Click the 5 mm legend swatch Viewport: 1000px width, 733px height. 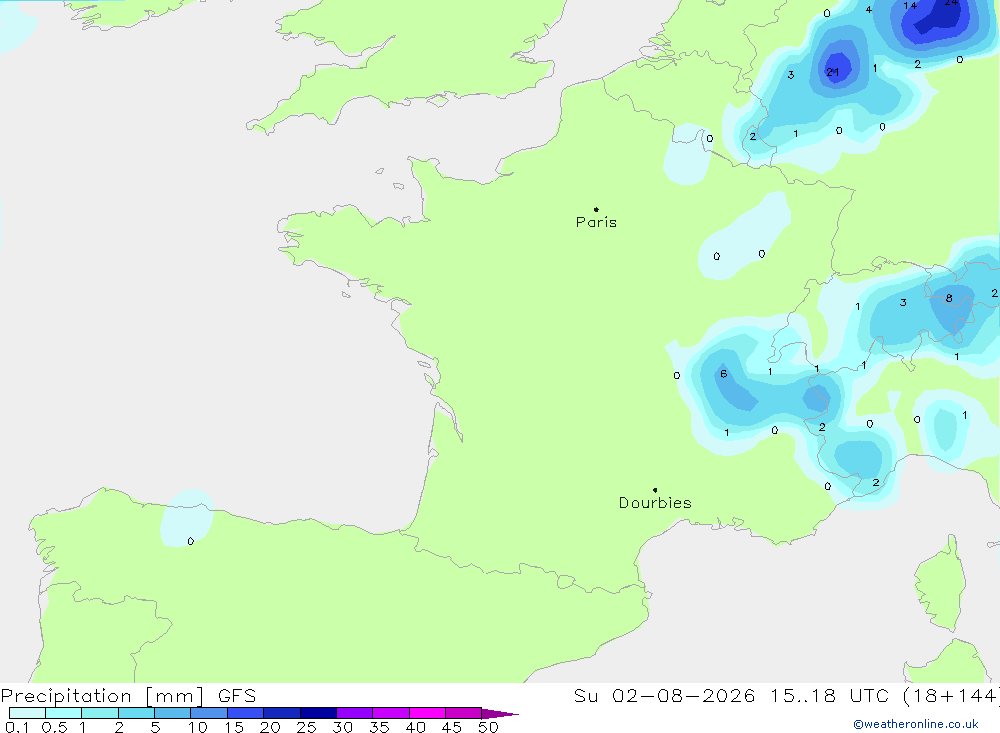[x=173, y=713]
